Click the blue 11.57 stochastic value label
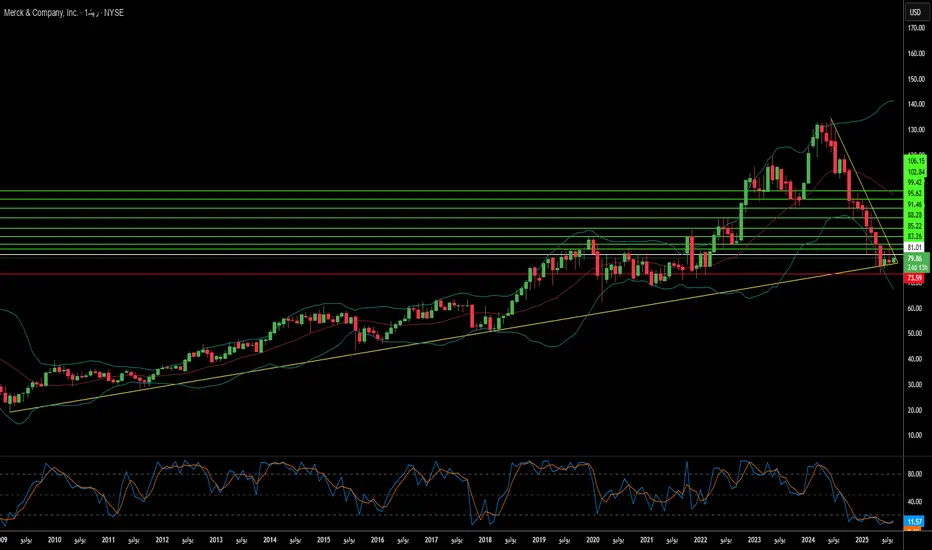 (914, 521)
